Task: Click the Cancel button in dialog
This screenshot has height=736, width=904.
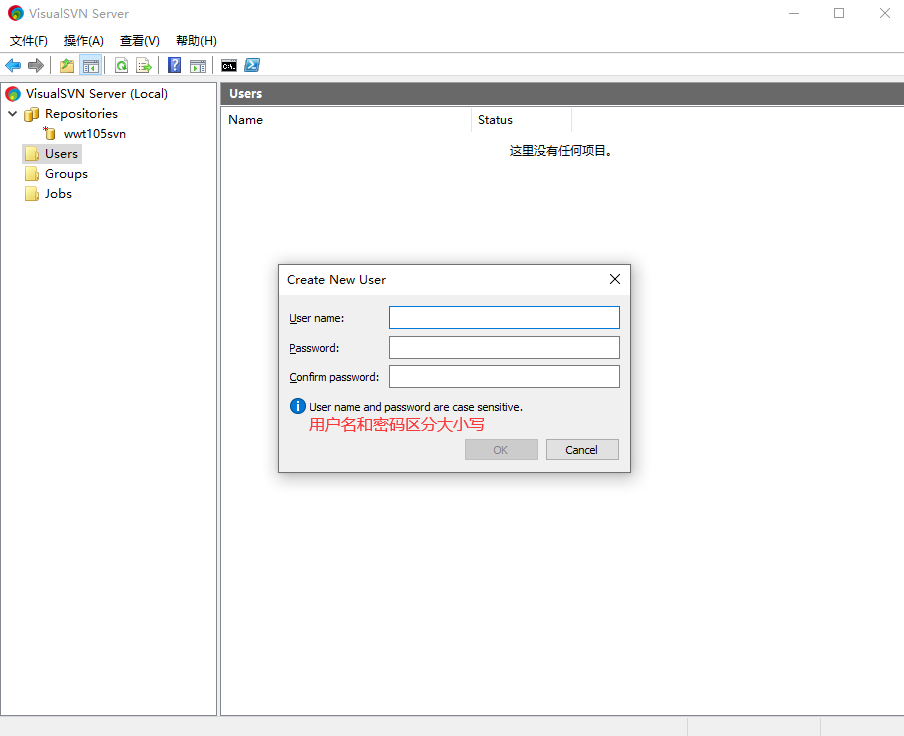Action: (x=582, y=450)
